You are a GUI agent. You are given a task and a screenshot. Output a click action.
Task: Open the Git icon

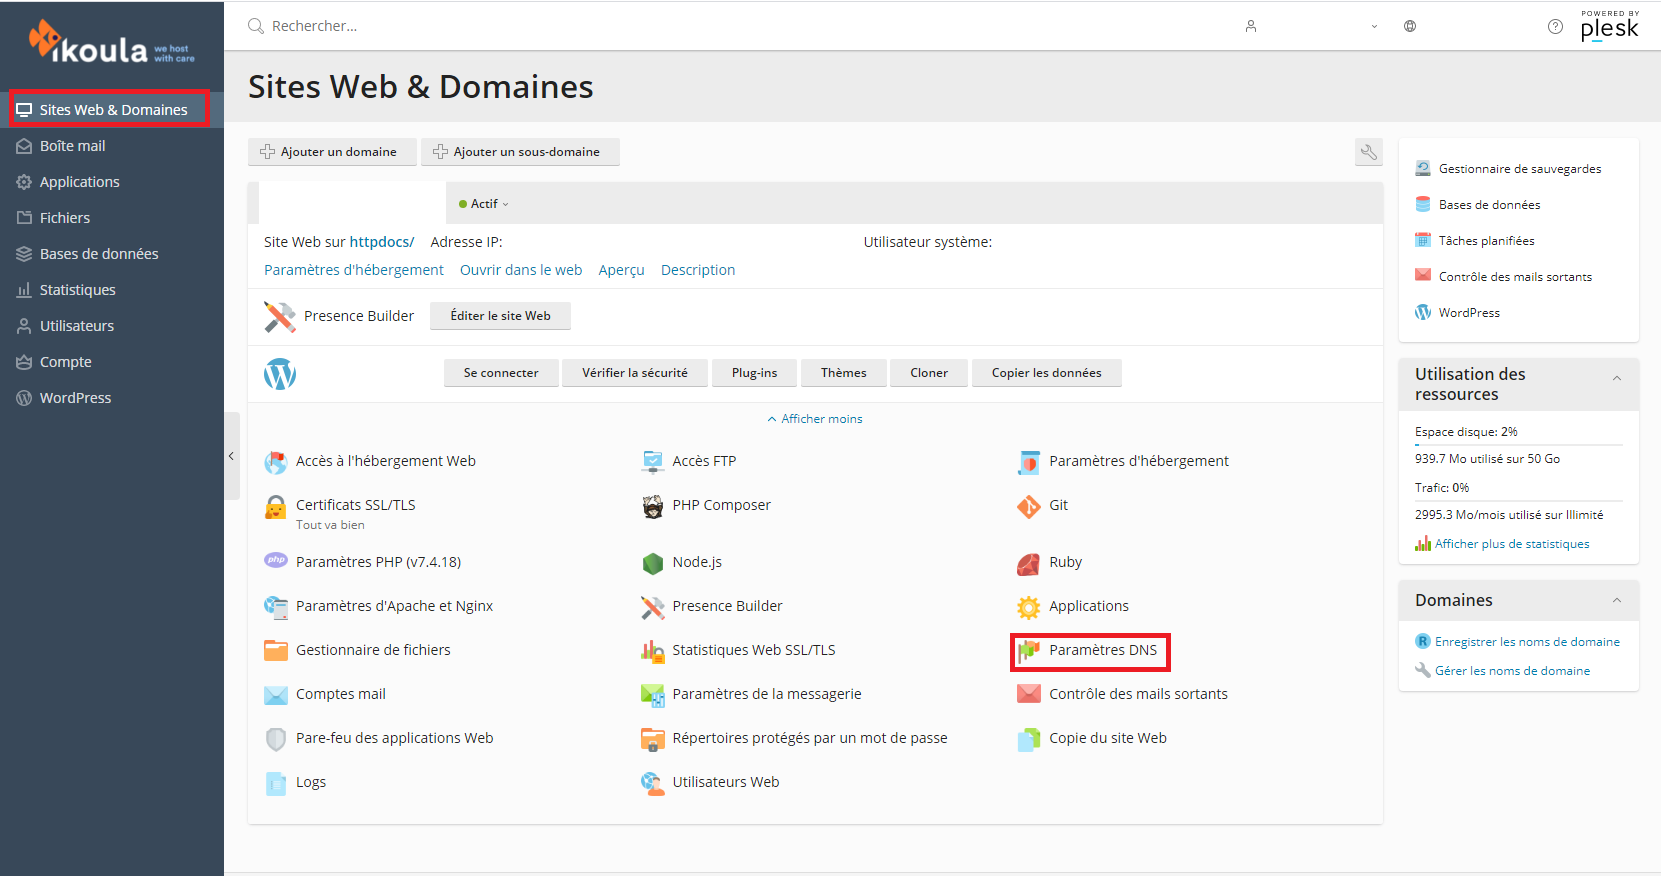coord(1029,506)
